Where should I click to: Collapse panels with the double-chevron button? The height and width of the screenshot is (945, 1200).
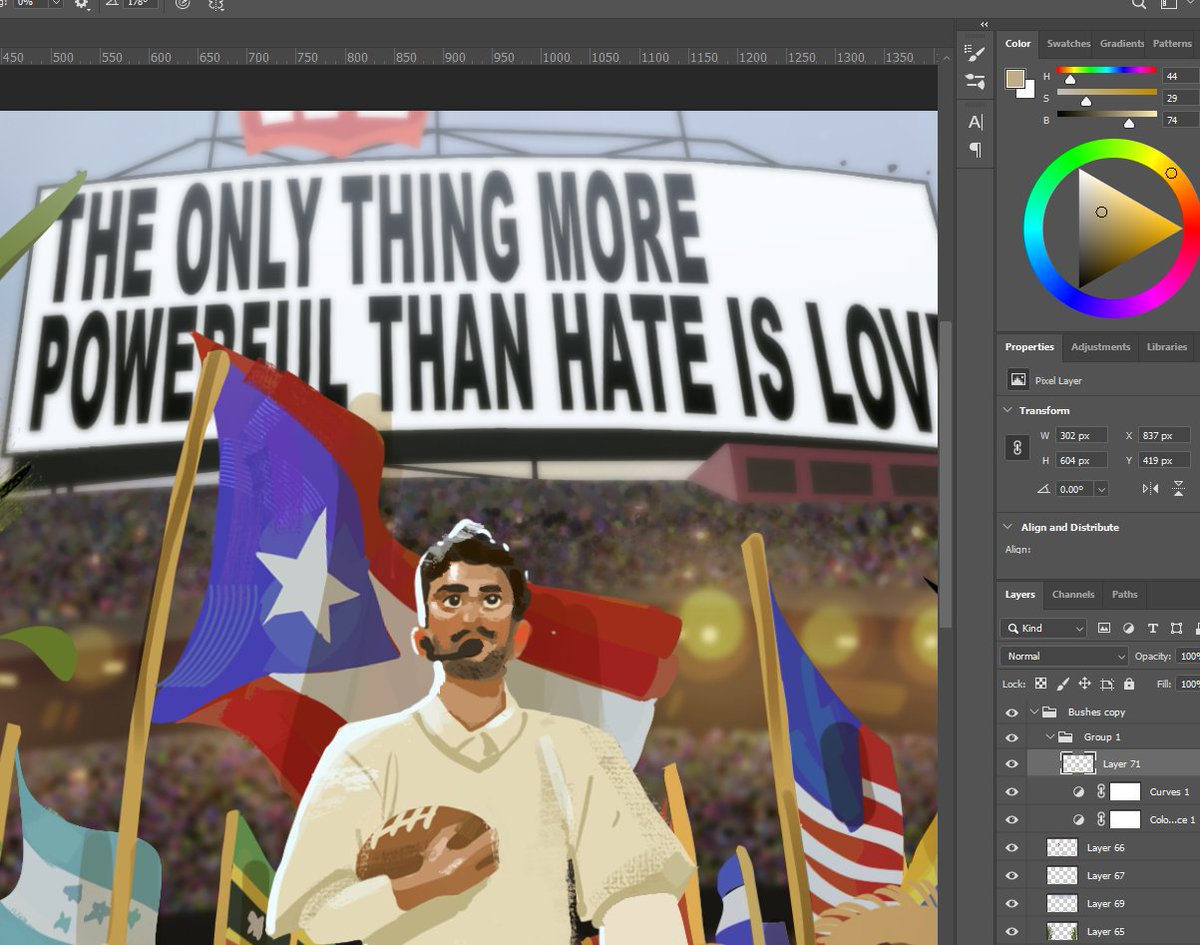[984, 24]
